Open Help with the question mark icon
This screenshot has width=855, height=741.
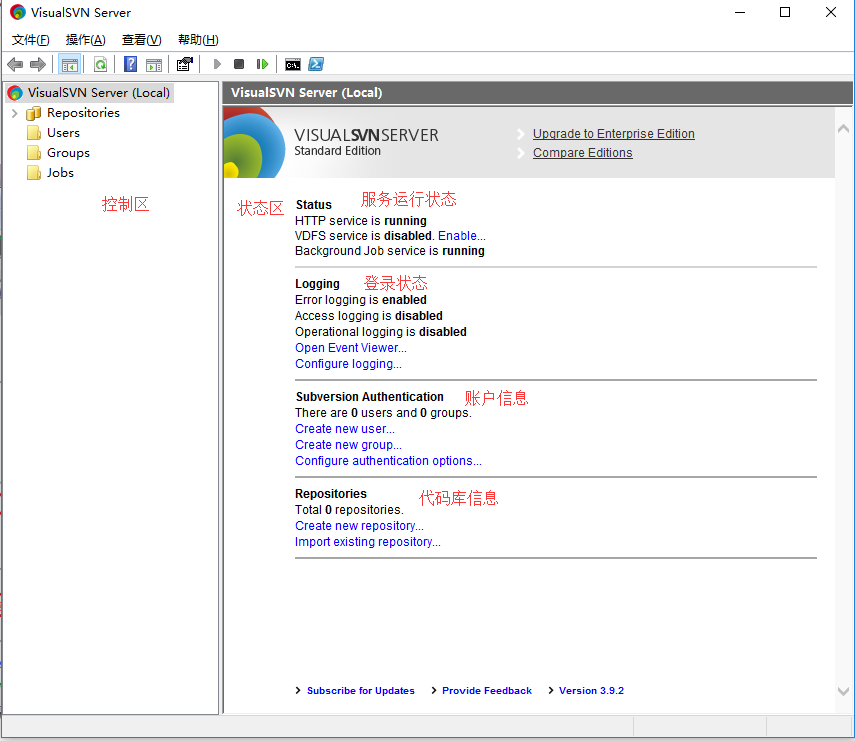pos(130,64)
